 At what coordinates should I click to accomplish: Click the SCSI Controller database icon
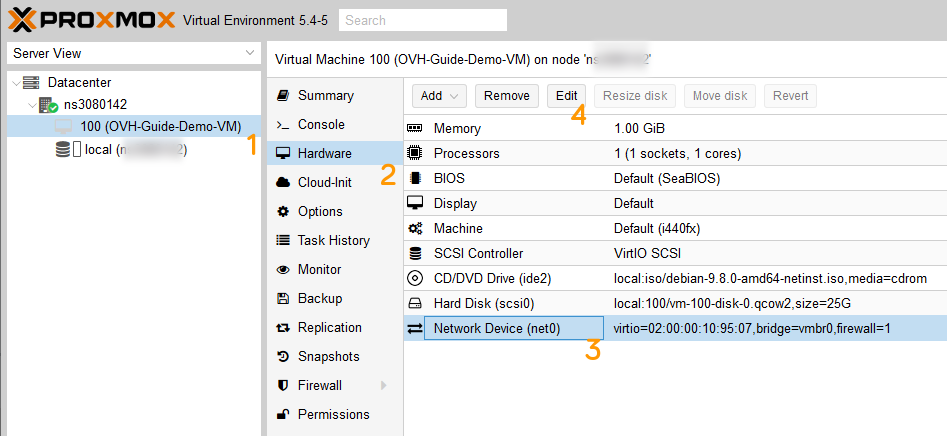(x=415, y=253)
